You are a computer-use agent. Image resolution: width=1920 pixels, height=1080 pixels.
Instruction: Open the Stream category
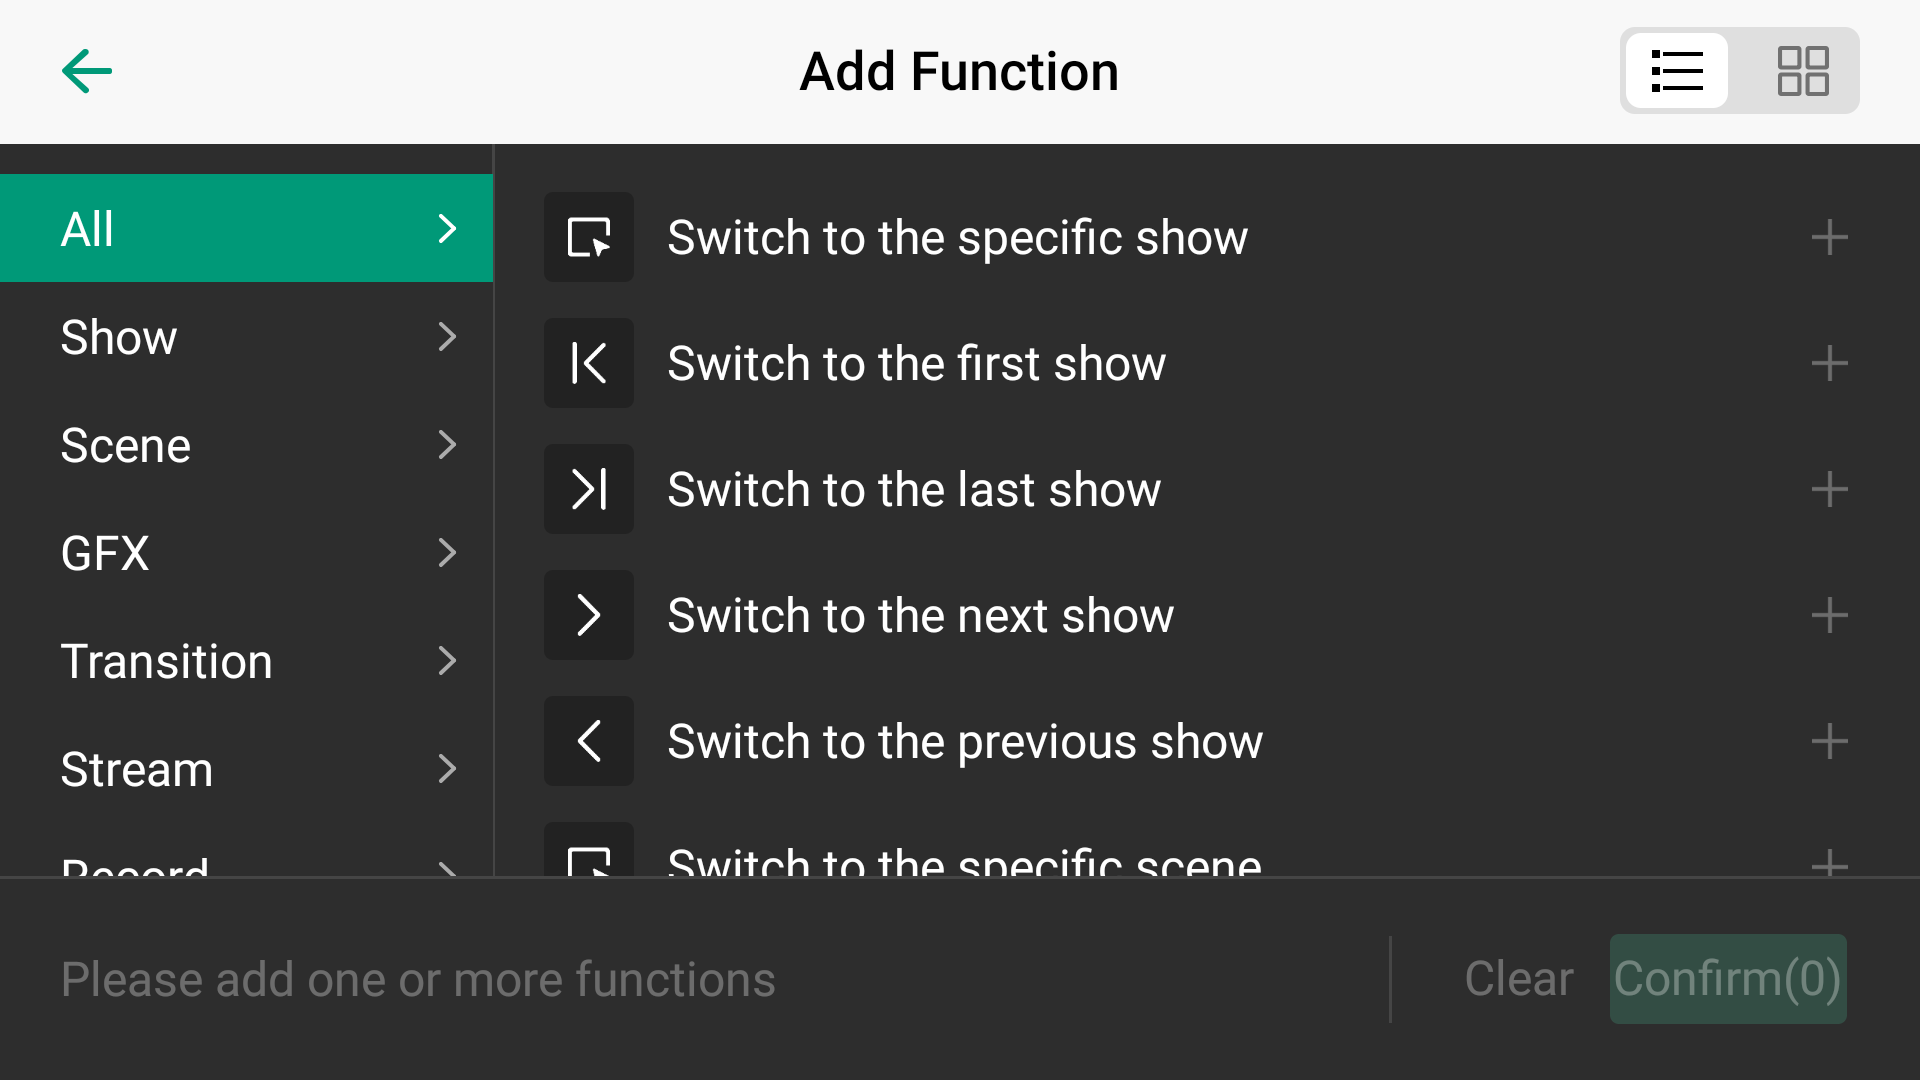point(246,769)
